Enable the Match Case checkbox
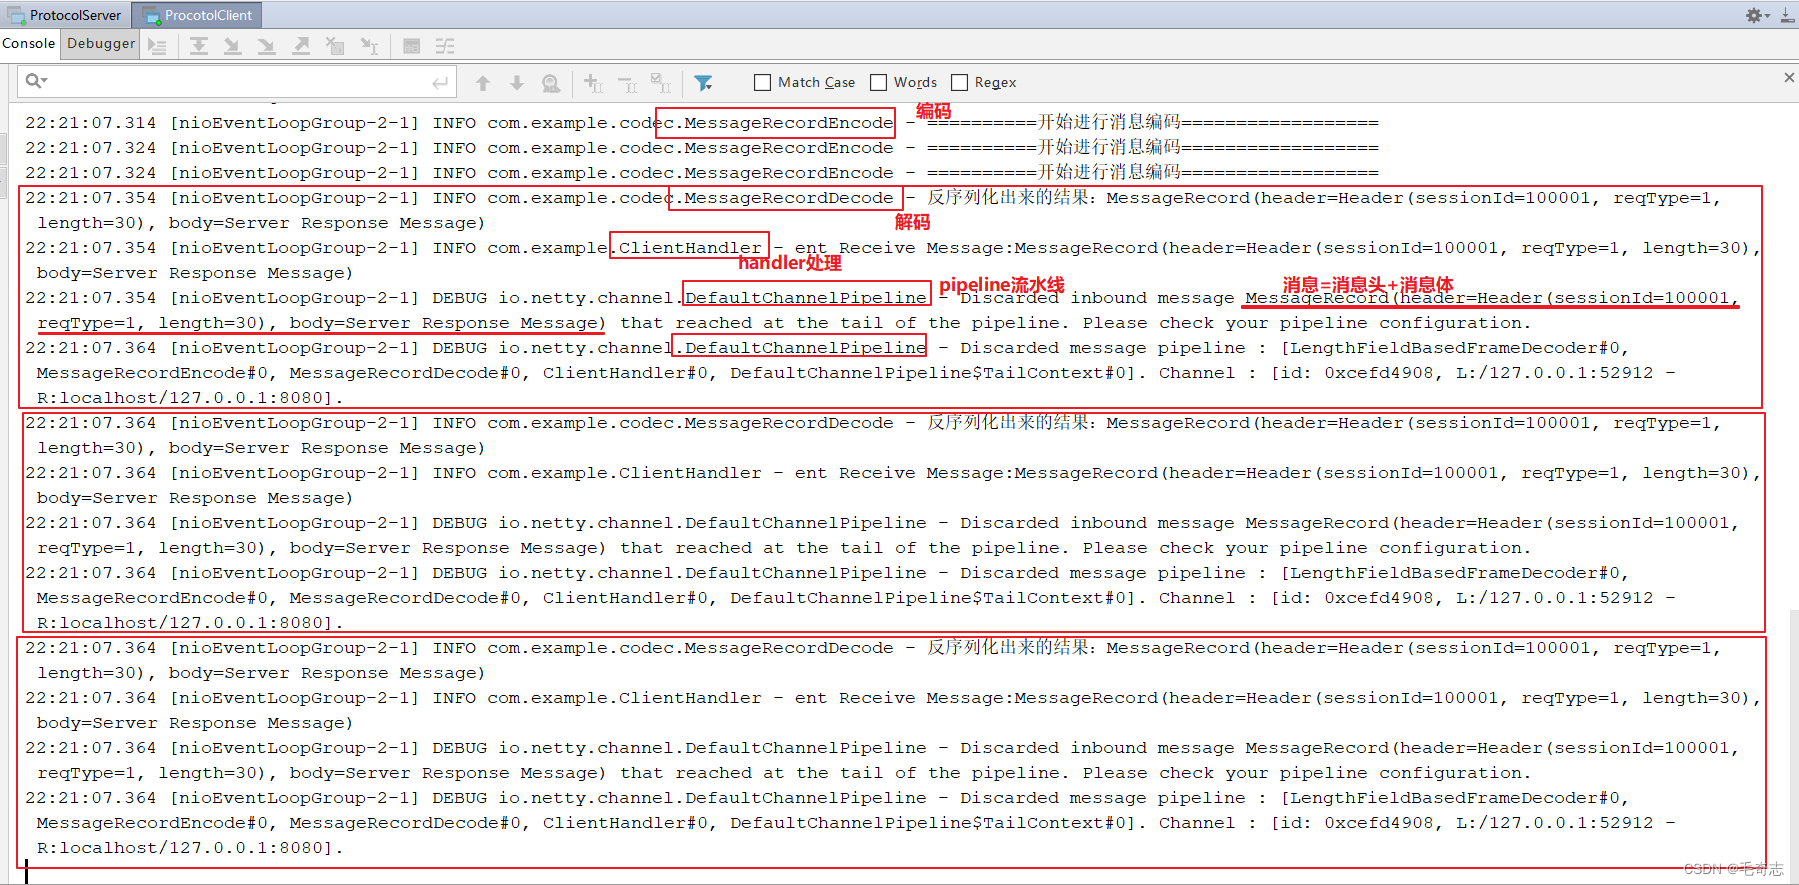This screenshot has width=1799, height=885. (762, 82)
